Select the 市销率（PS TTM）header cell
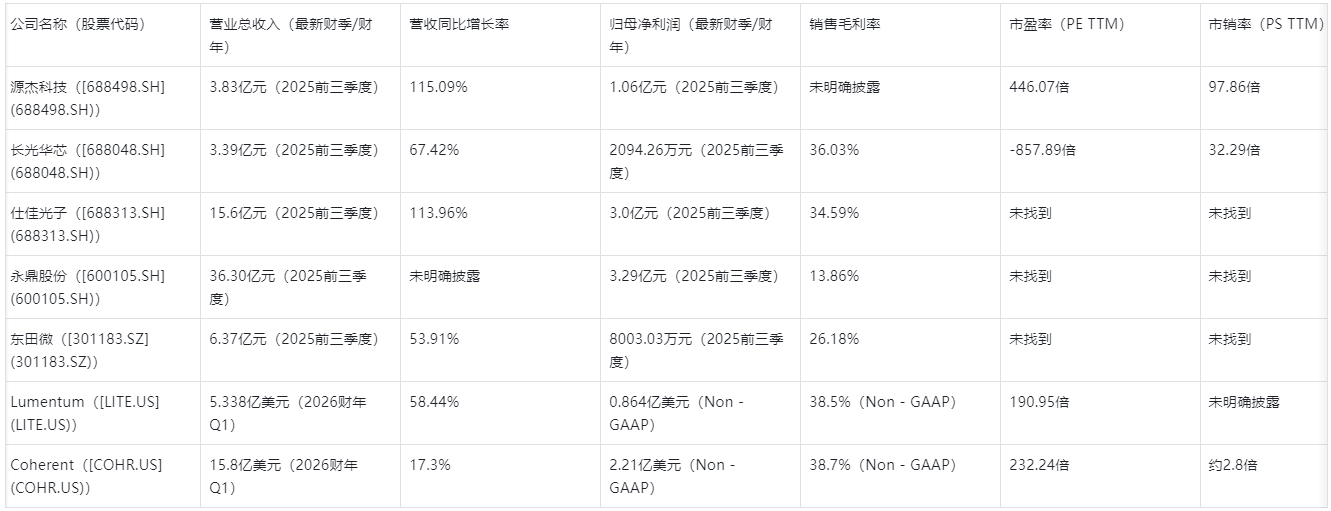 (x=1266, y=24)
